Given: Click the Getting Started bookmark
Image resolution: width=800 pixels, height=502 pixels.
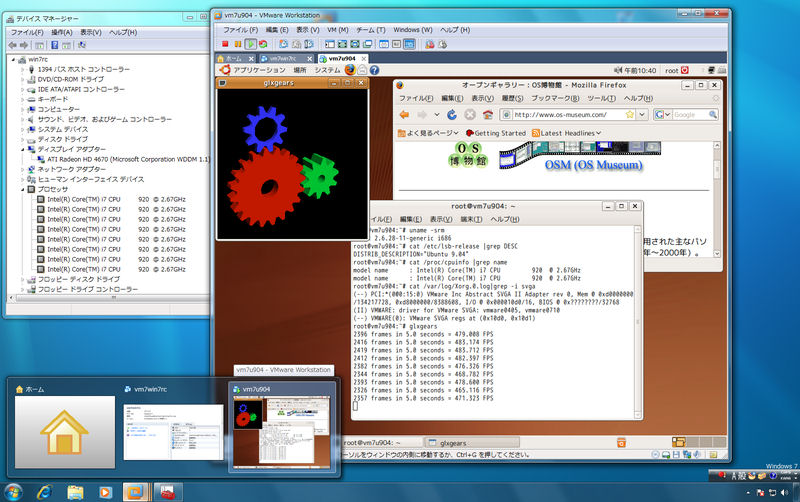Looking at the screenshot, I should point(495,133).
